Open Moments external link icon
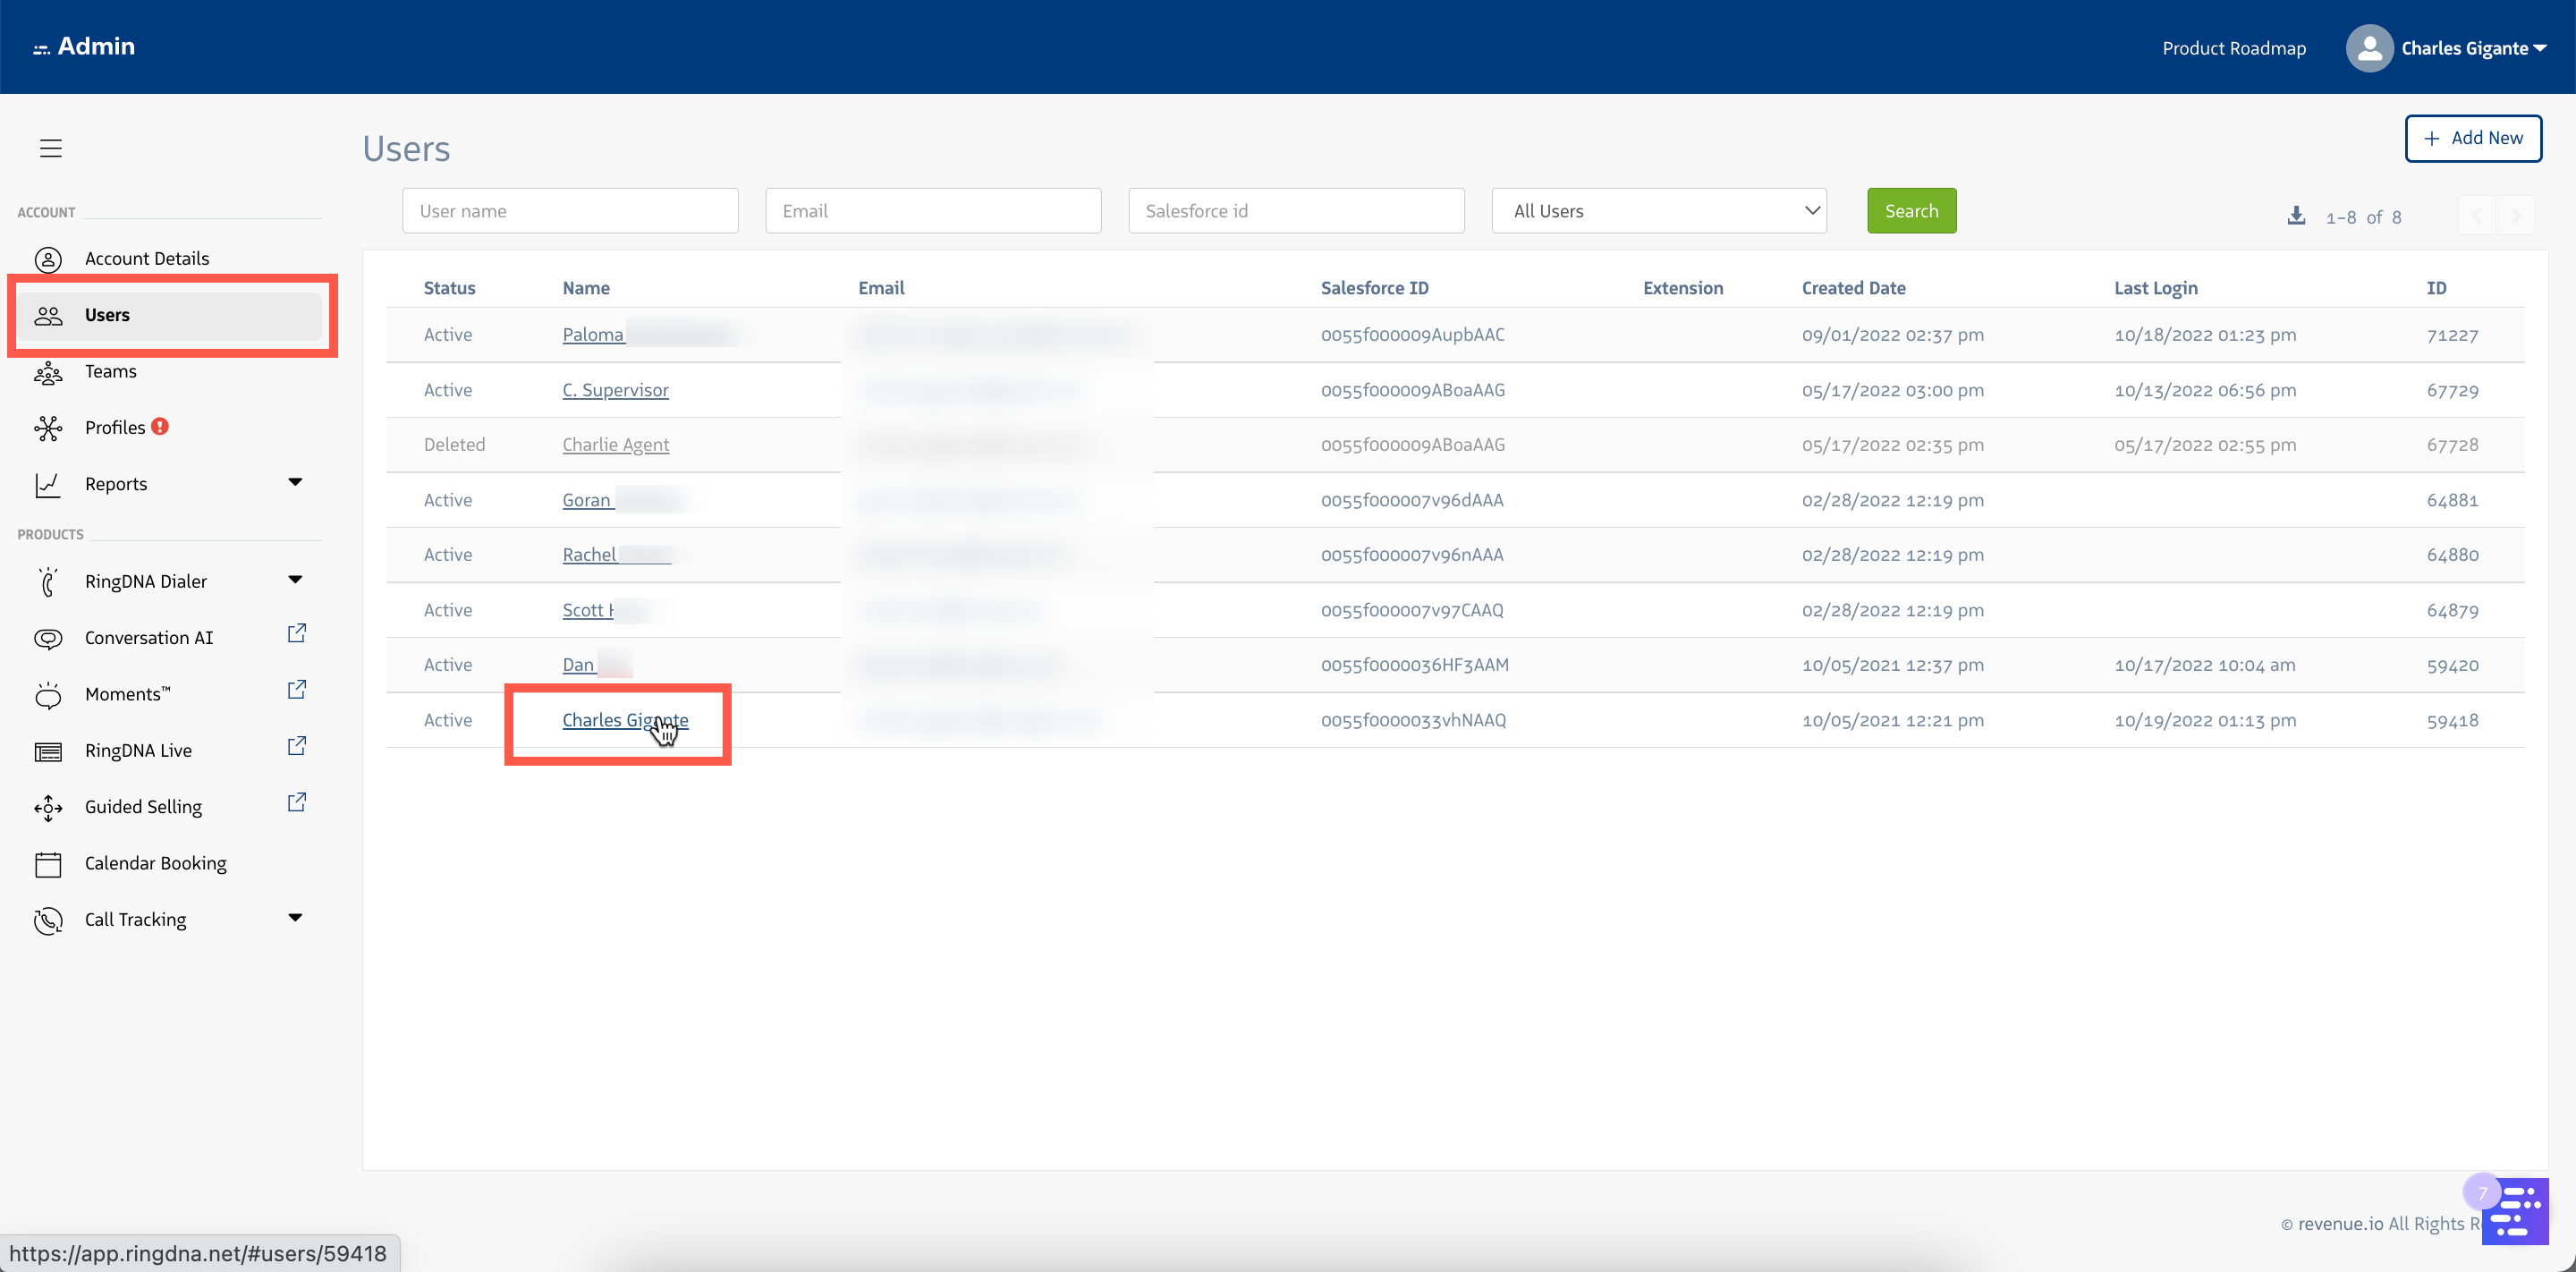 pos(296,690)
